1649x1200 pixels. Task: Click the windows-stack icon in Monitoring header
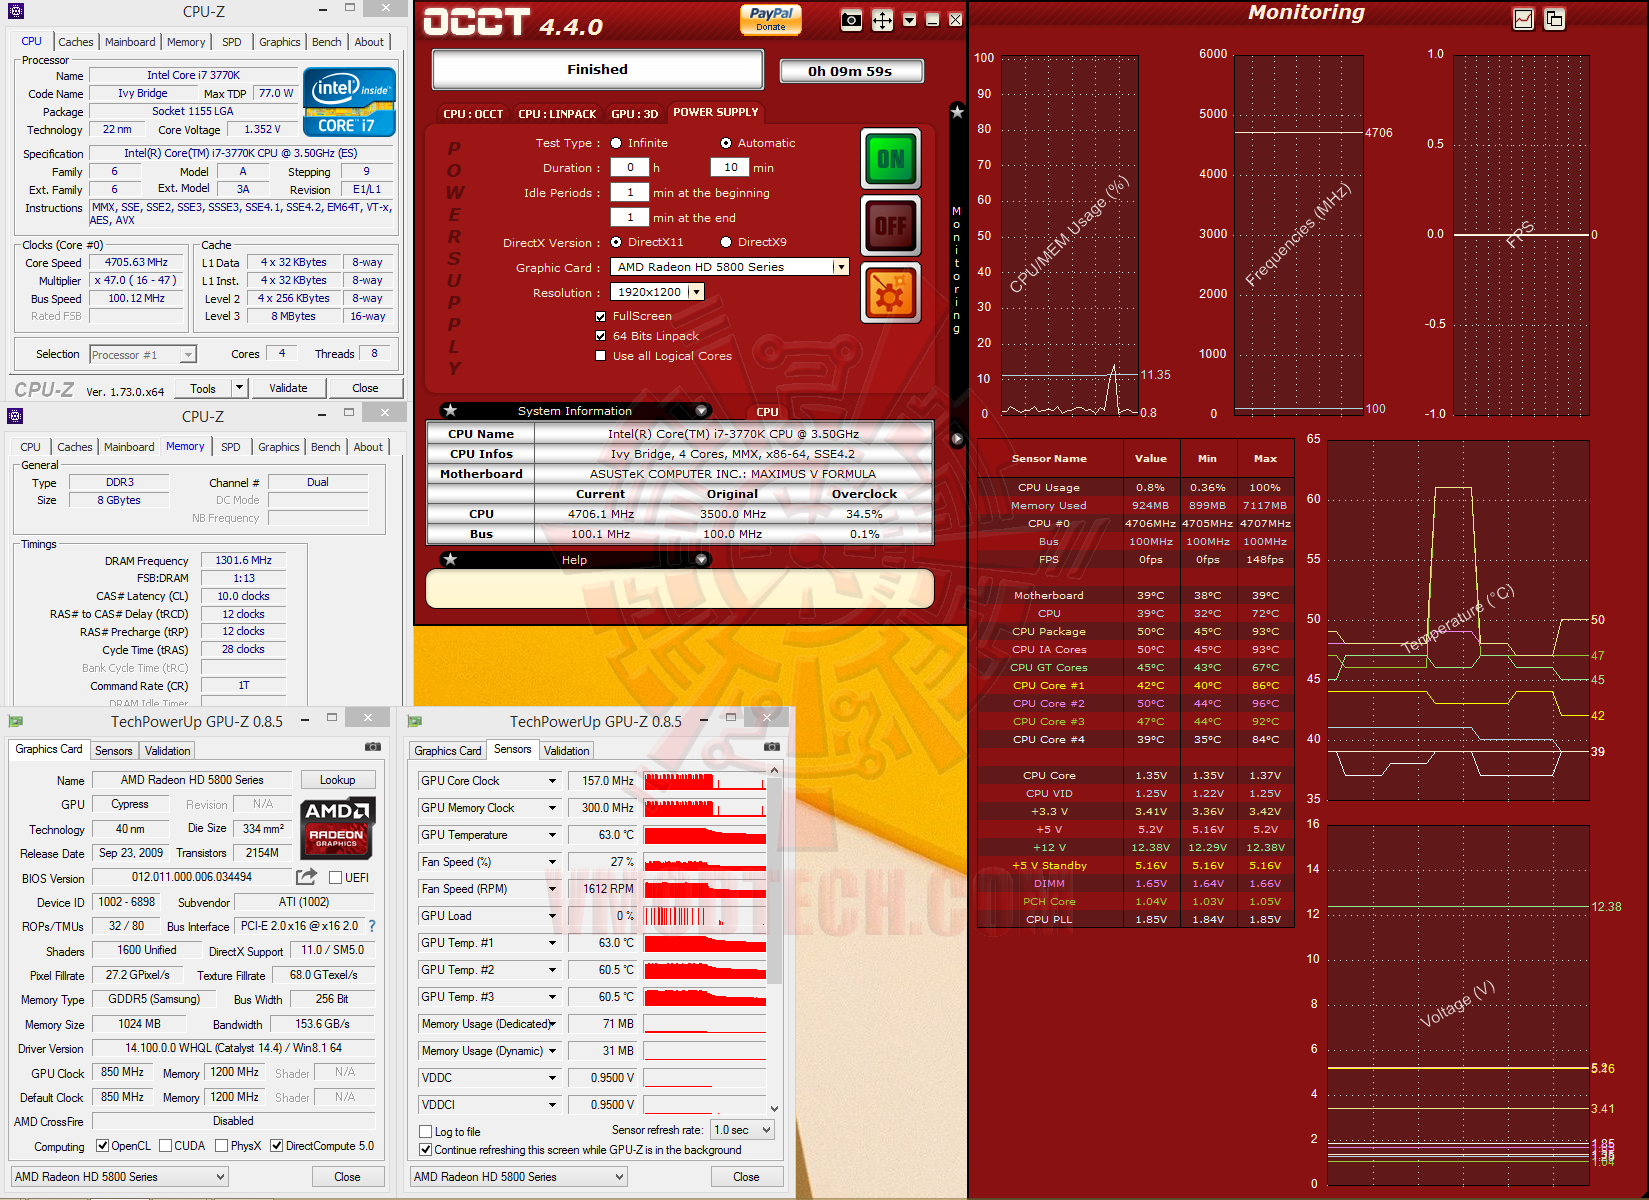[x=1554, y=19]
